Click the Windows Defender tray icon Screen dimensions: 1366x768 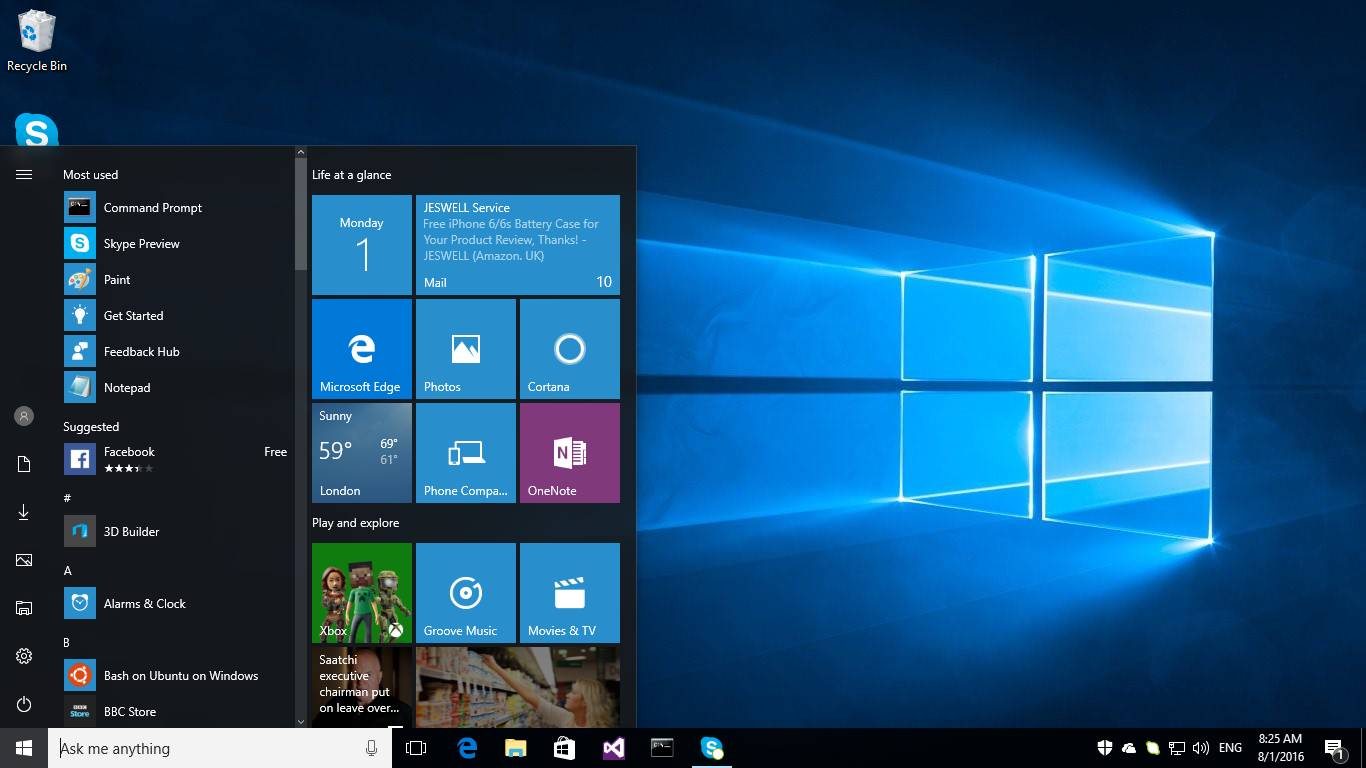tap(1105, 748)
